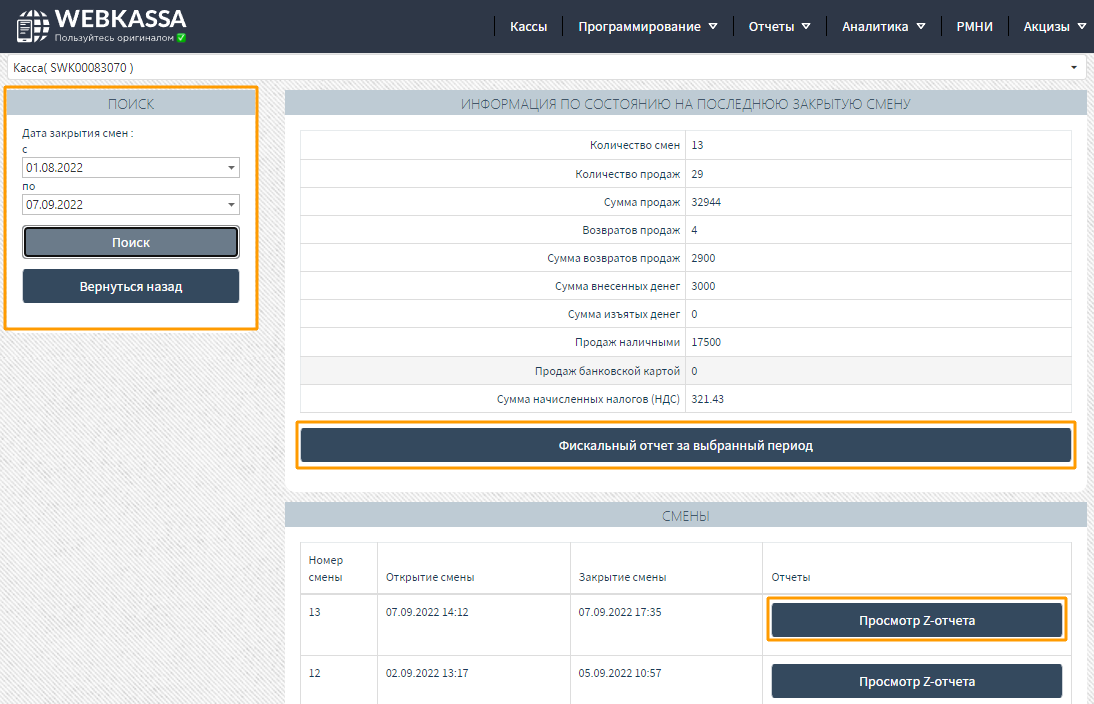
Task: Click the ПОИСК panel header
Action: coord(130,104)
